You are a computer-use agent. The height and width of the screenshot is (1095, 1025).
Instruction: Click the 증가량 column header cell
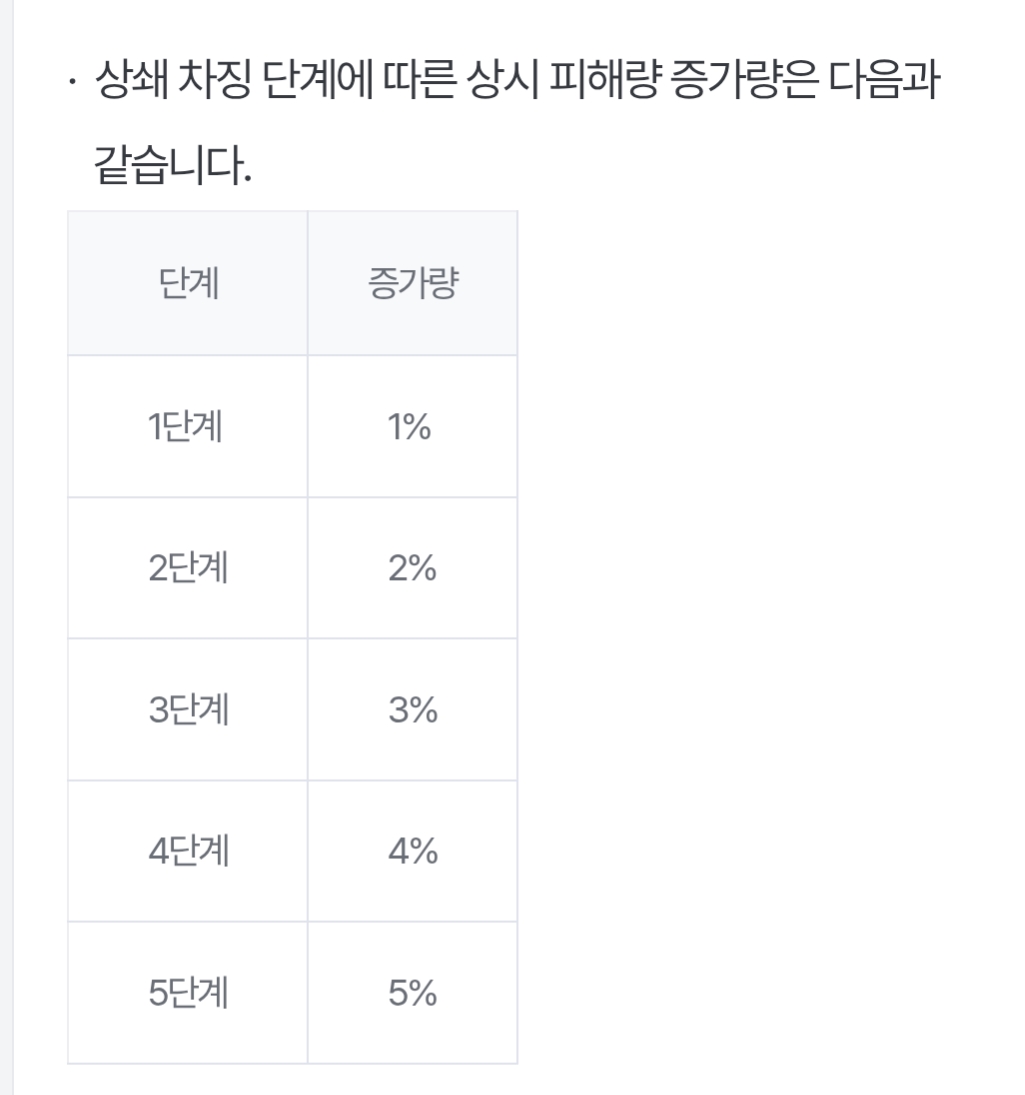tap(412, 286)
